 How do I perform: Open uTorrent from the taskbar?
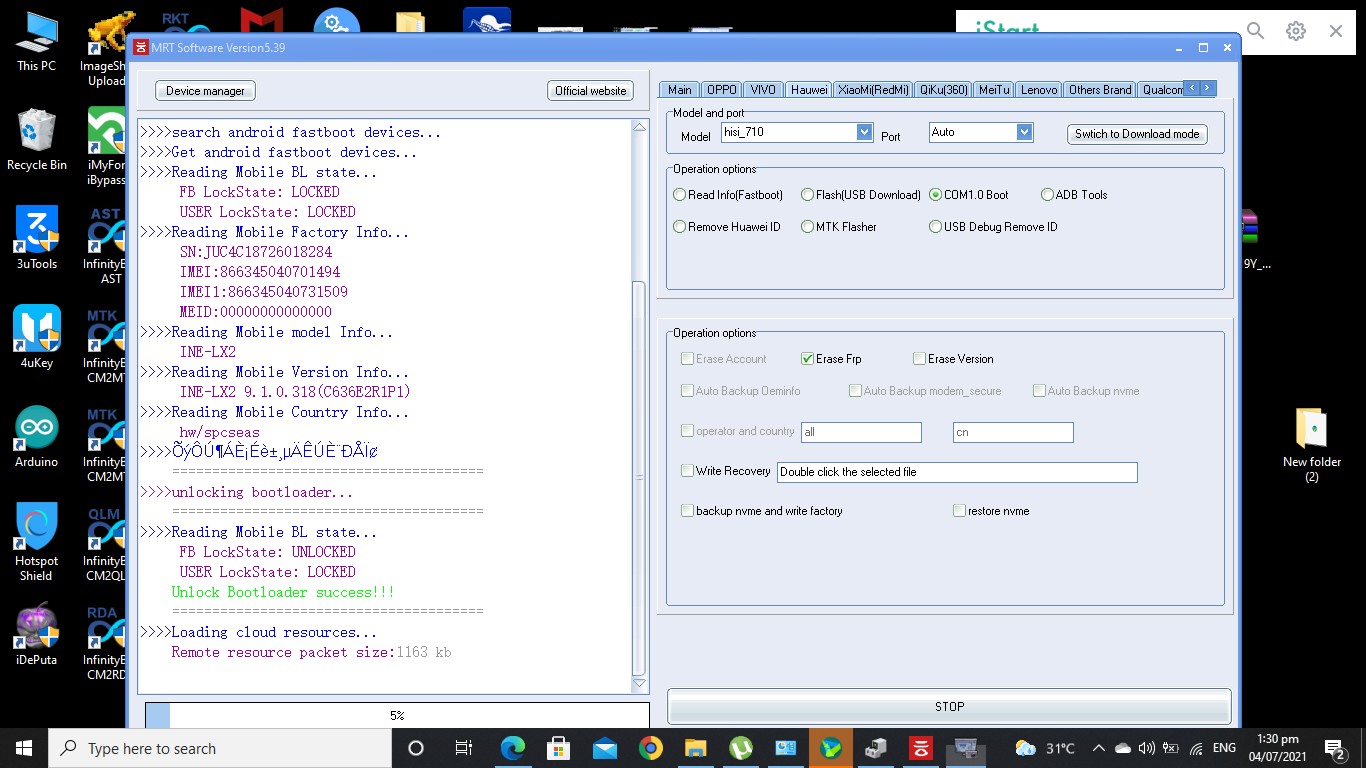[x=742, y=748]
